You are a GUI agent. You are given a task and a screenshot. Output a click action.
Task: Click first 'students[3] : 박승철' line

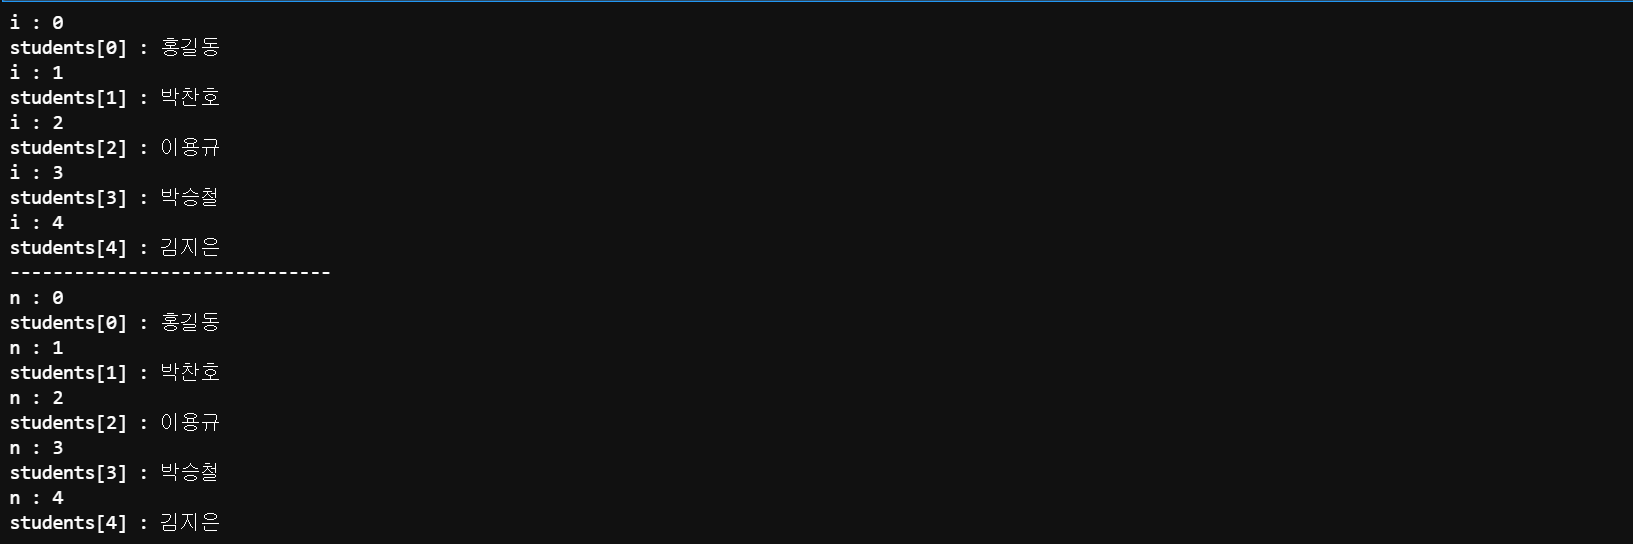point(115,197)
